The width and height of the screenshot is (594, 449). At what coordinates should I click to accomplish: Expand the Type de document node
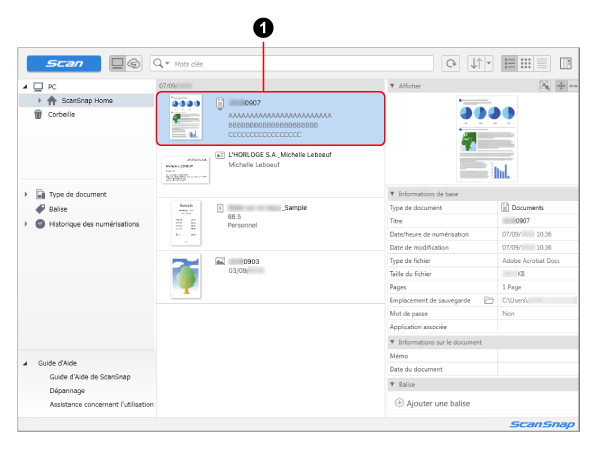click(x=25, y=194)
